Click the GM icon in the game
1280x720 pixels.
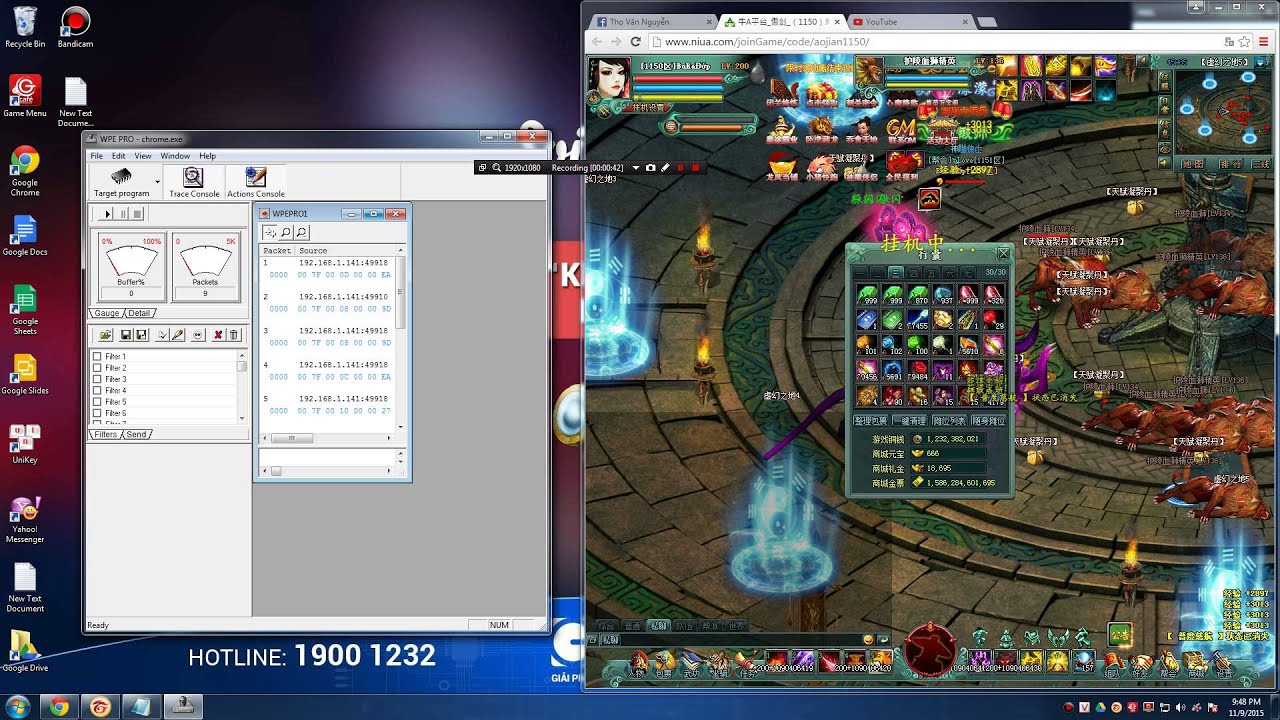pyautogui.click(x=902, y=129)
